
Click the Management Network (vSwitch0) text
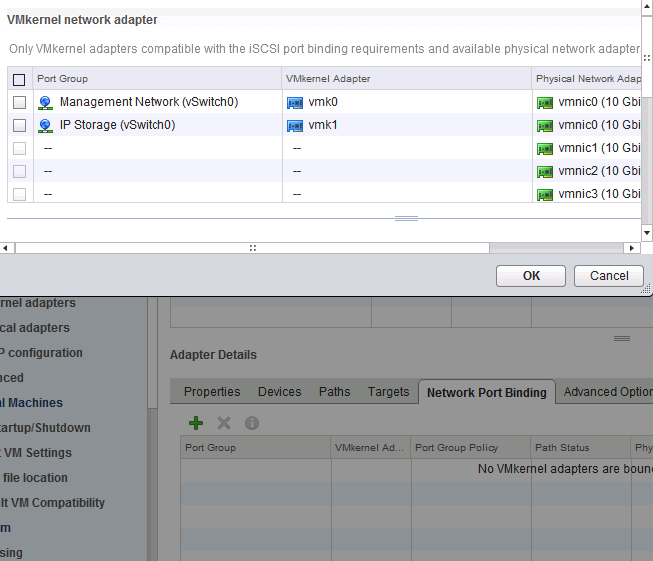pos(149,102)
